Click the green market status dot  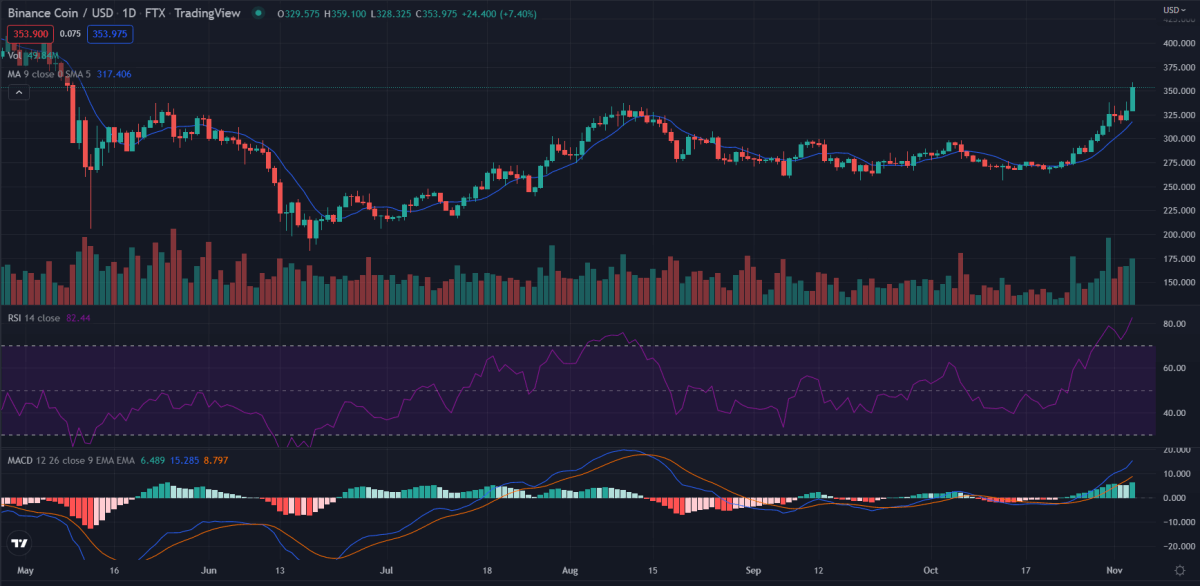pyautogui.click(x=259, y=13)
